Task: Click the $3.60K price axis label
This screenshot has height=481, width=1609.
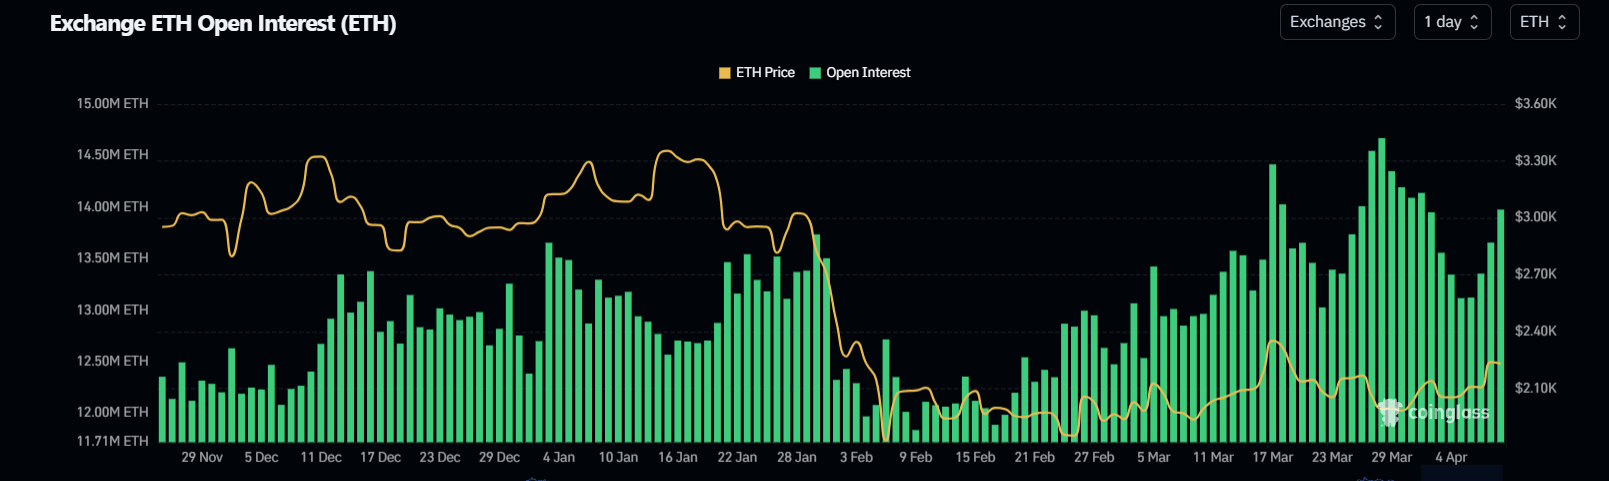Action: 1535,103
